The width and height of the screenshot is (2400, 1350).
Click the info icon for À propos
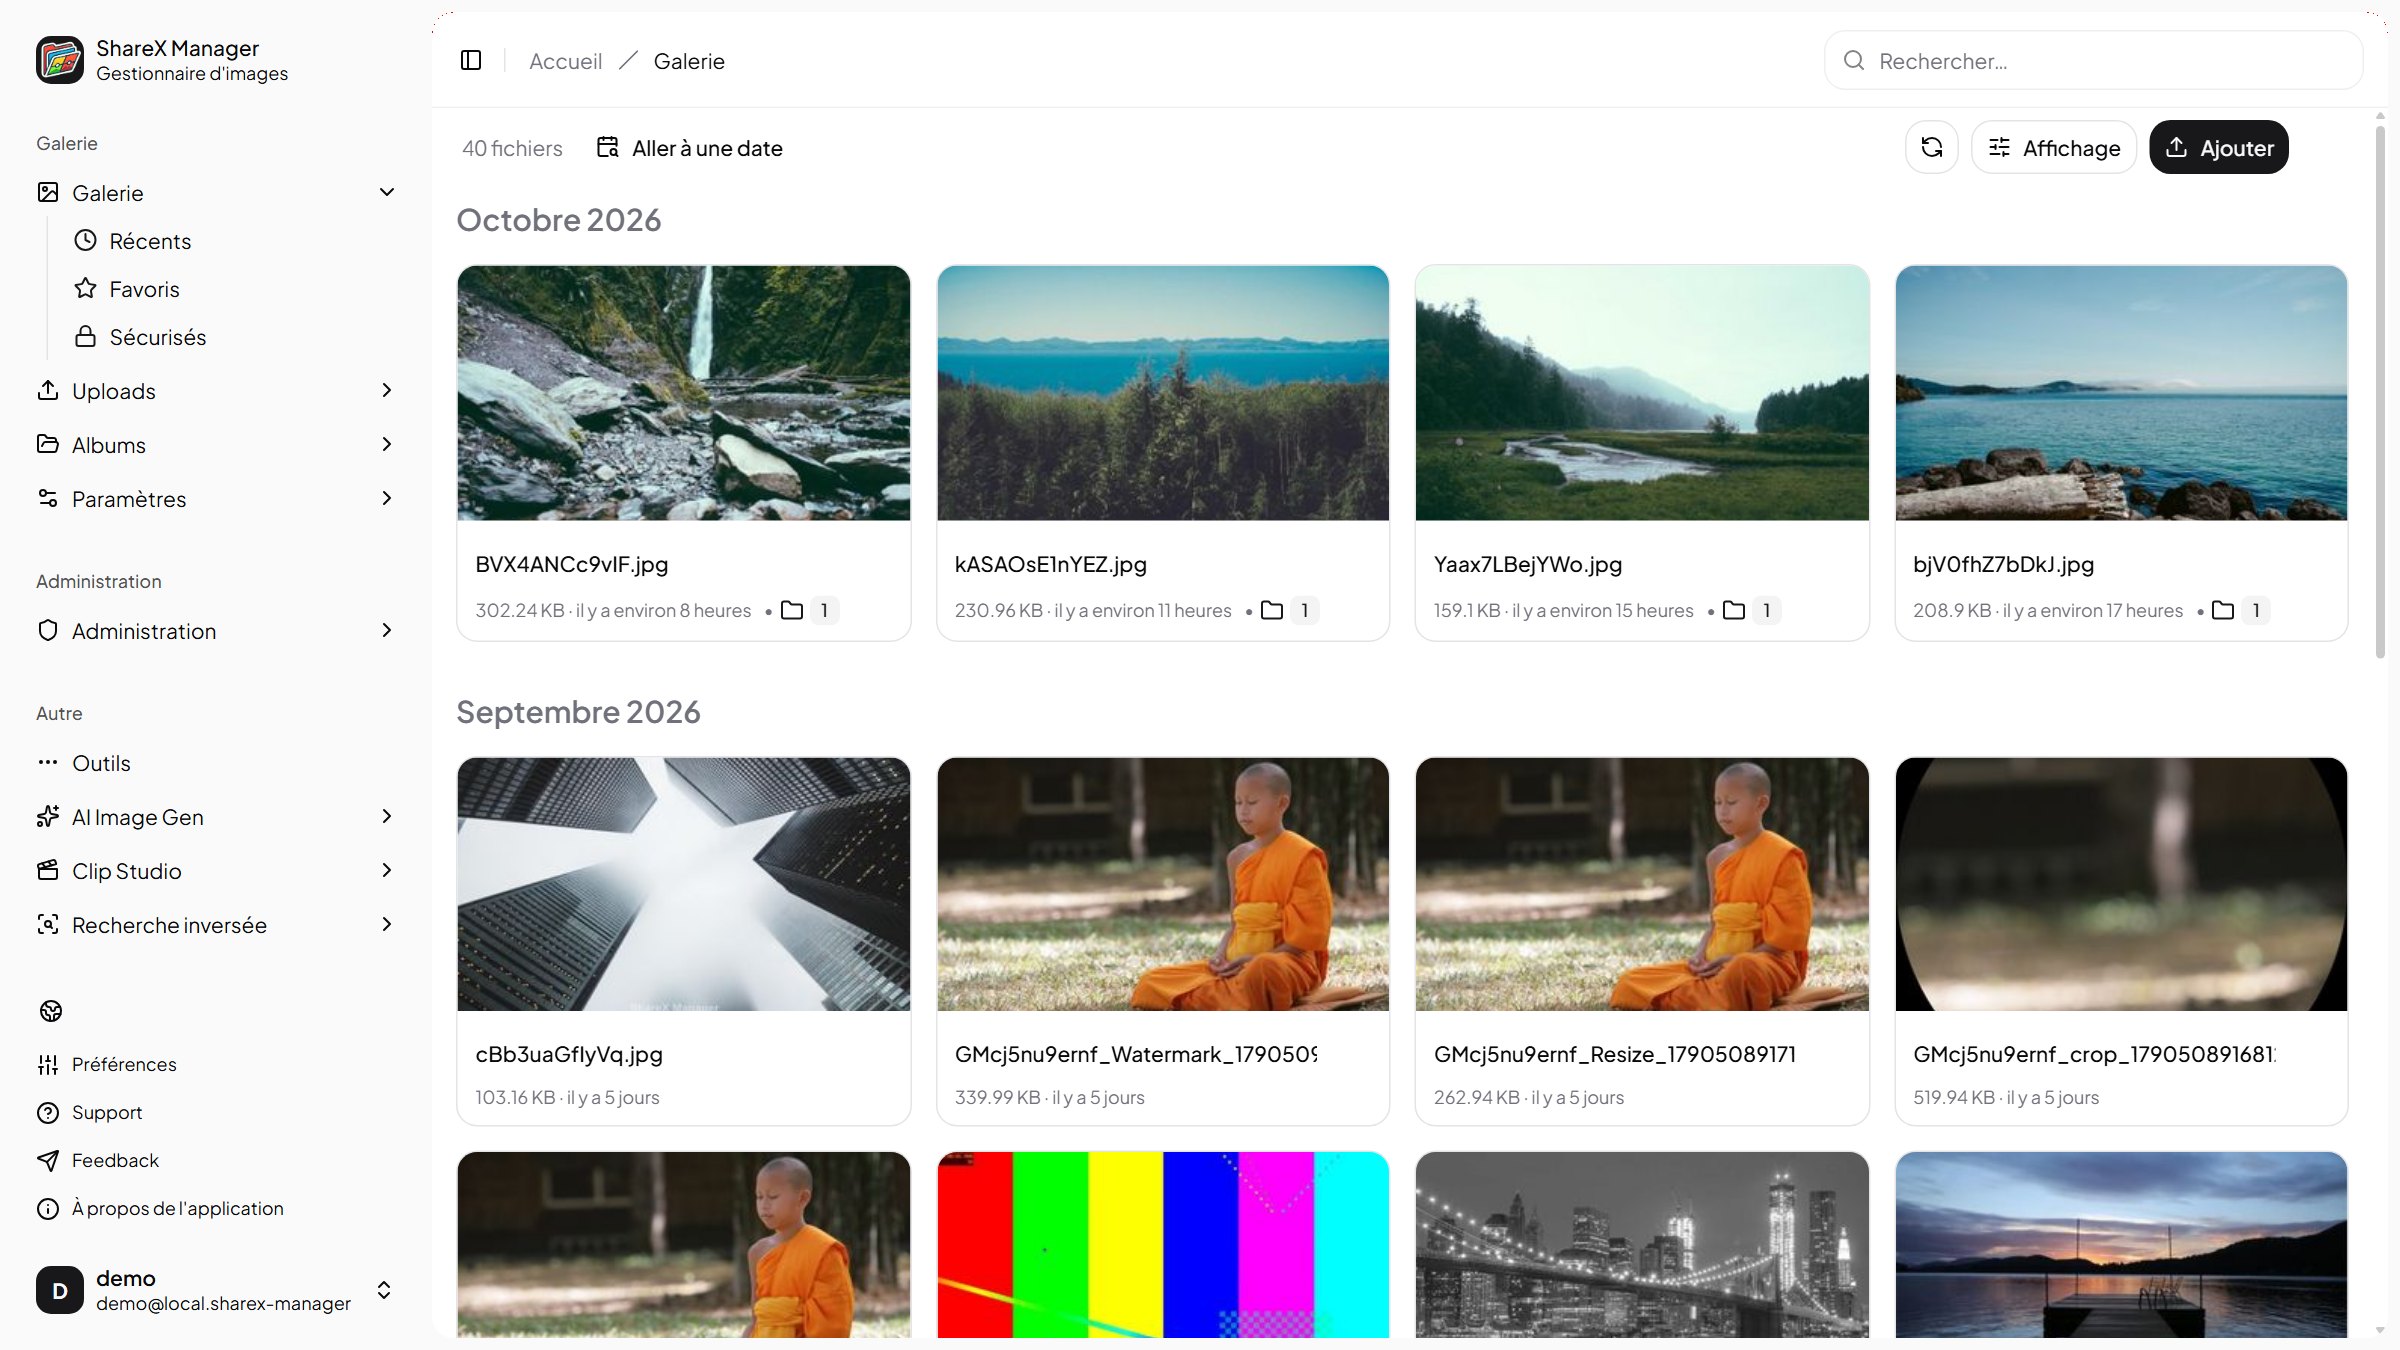pyautogui.click(x=48, y=1208)
